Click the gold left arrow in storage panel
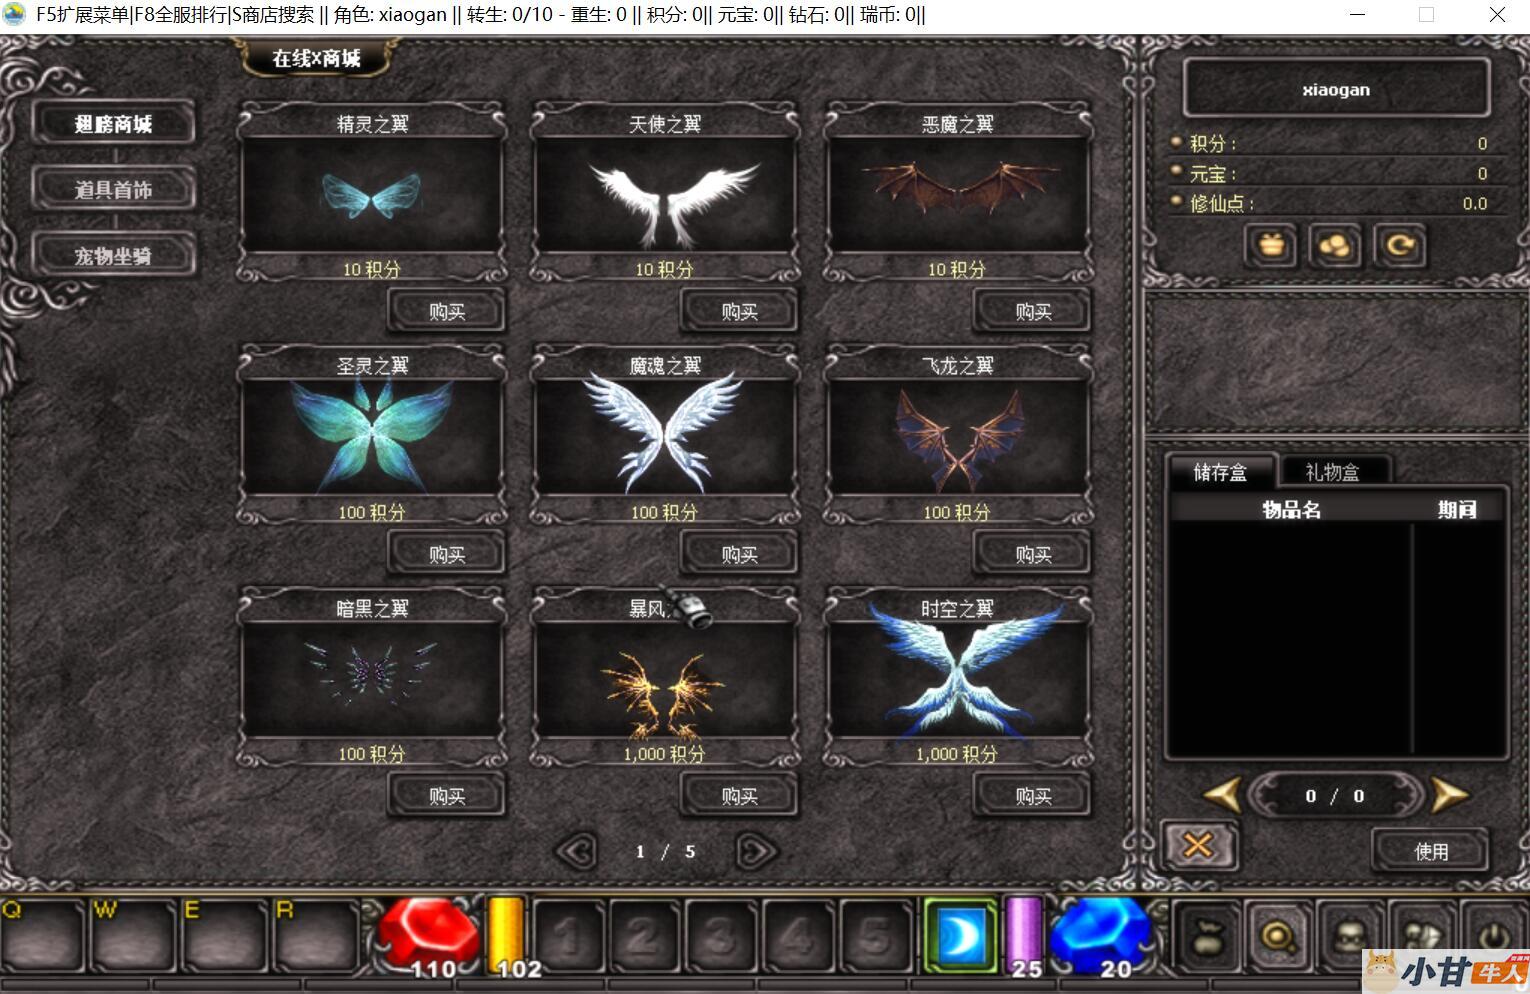The height and width of the screenshot is (994, 1530). click(x=1222, y=796)
